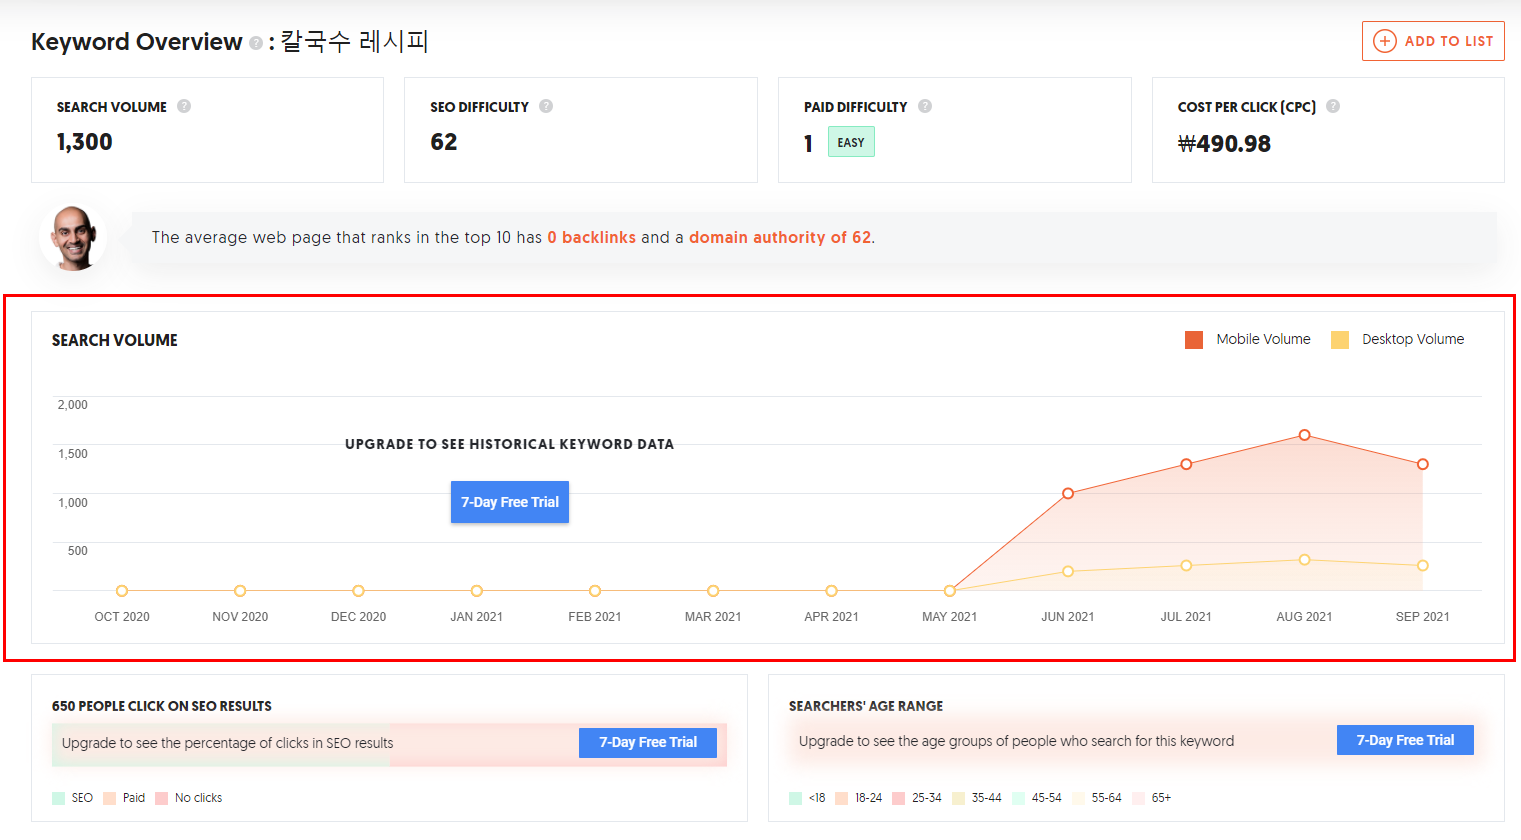Click the 65+ age legend swatch
The height and width of the screenshot is (840, 1521).
click(1138, 798)
